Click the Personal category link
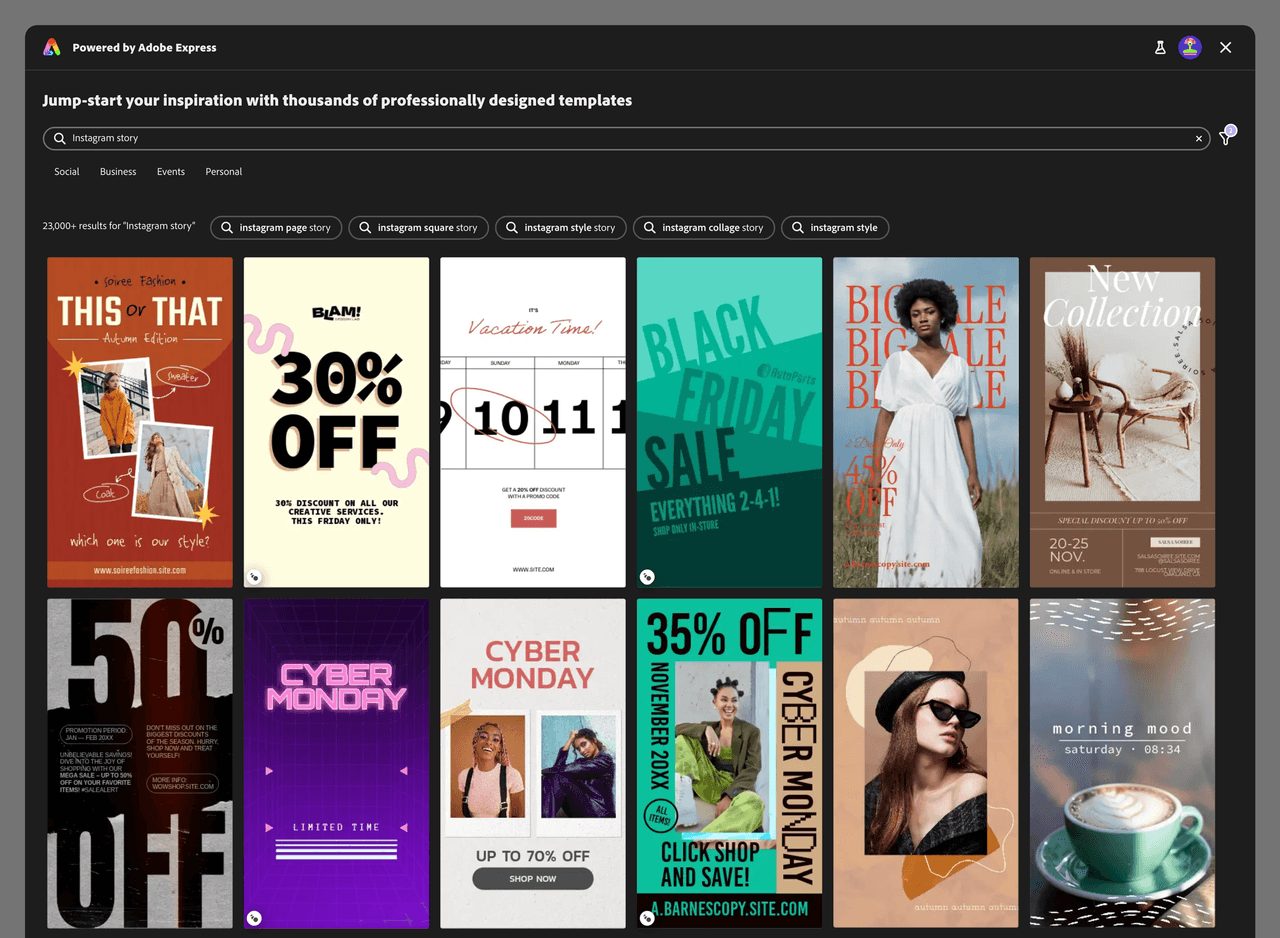 tap(223, 171)
